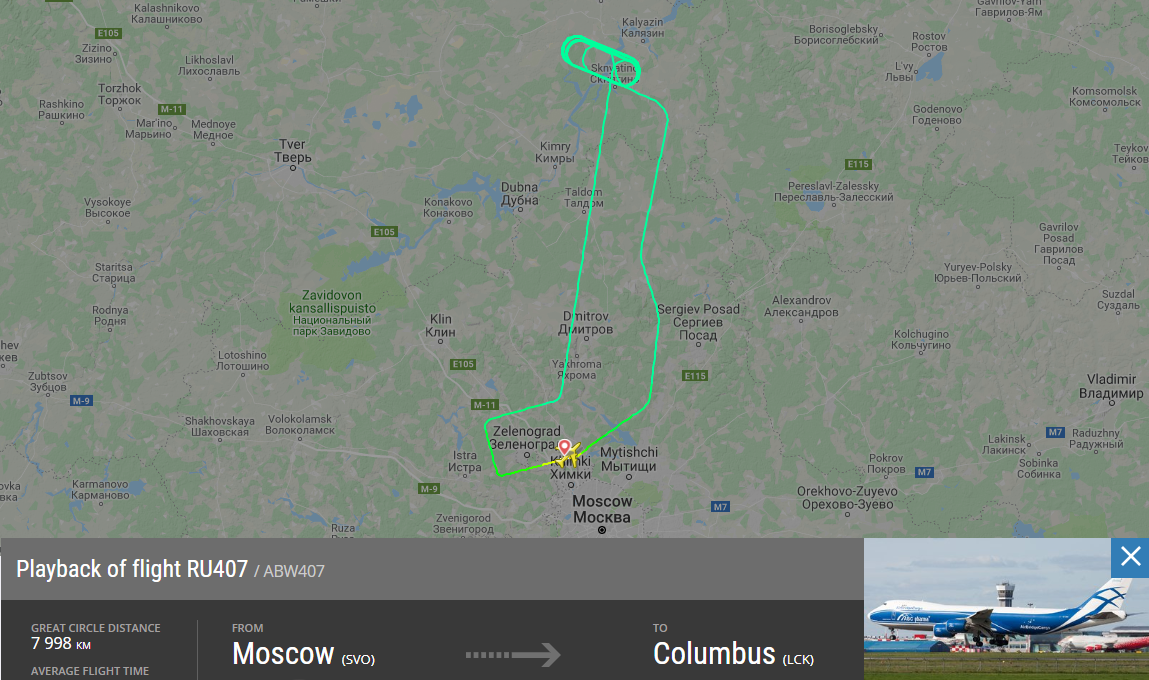Select destination airport Columbus (LCK)

734,654
